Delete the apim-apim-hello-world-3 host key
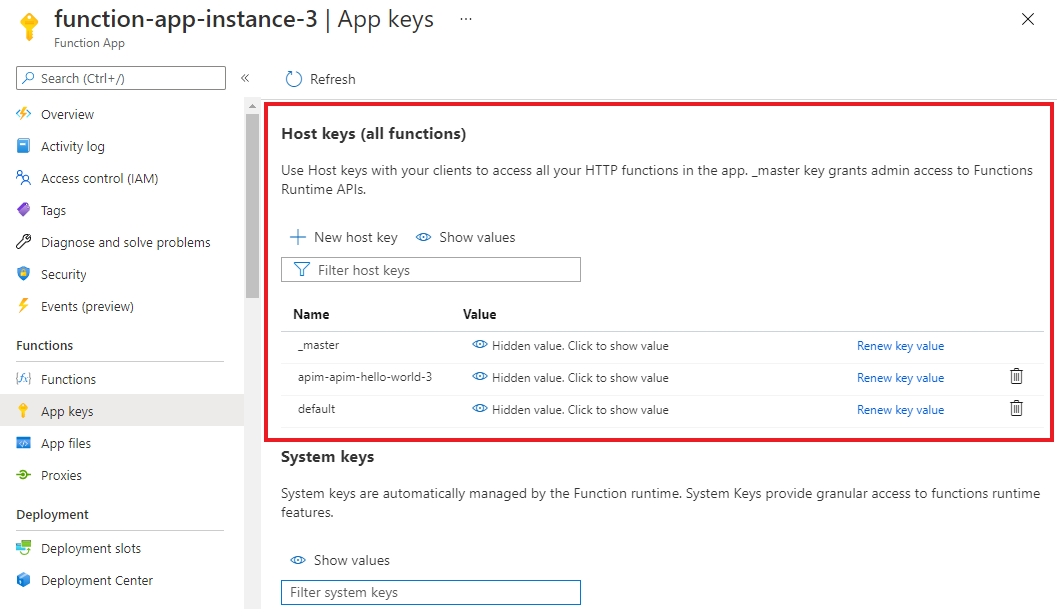The image size is (1057, 609). pyautogui.click(x=1016, y=377)
